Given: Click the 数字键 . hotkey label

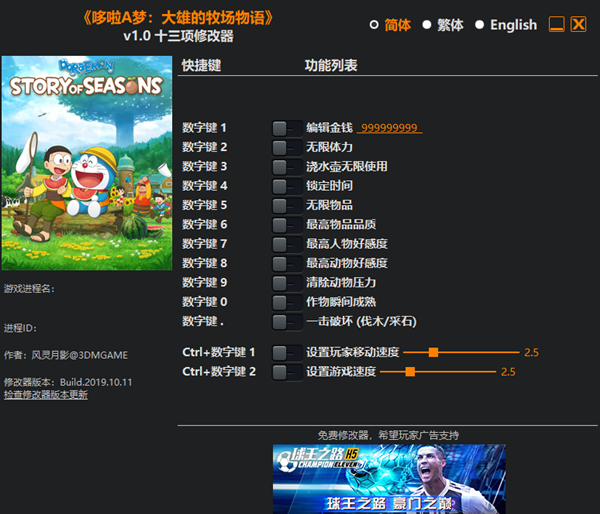Looking at the screenshot, I should (x=203, y=321).
